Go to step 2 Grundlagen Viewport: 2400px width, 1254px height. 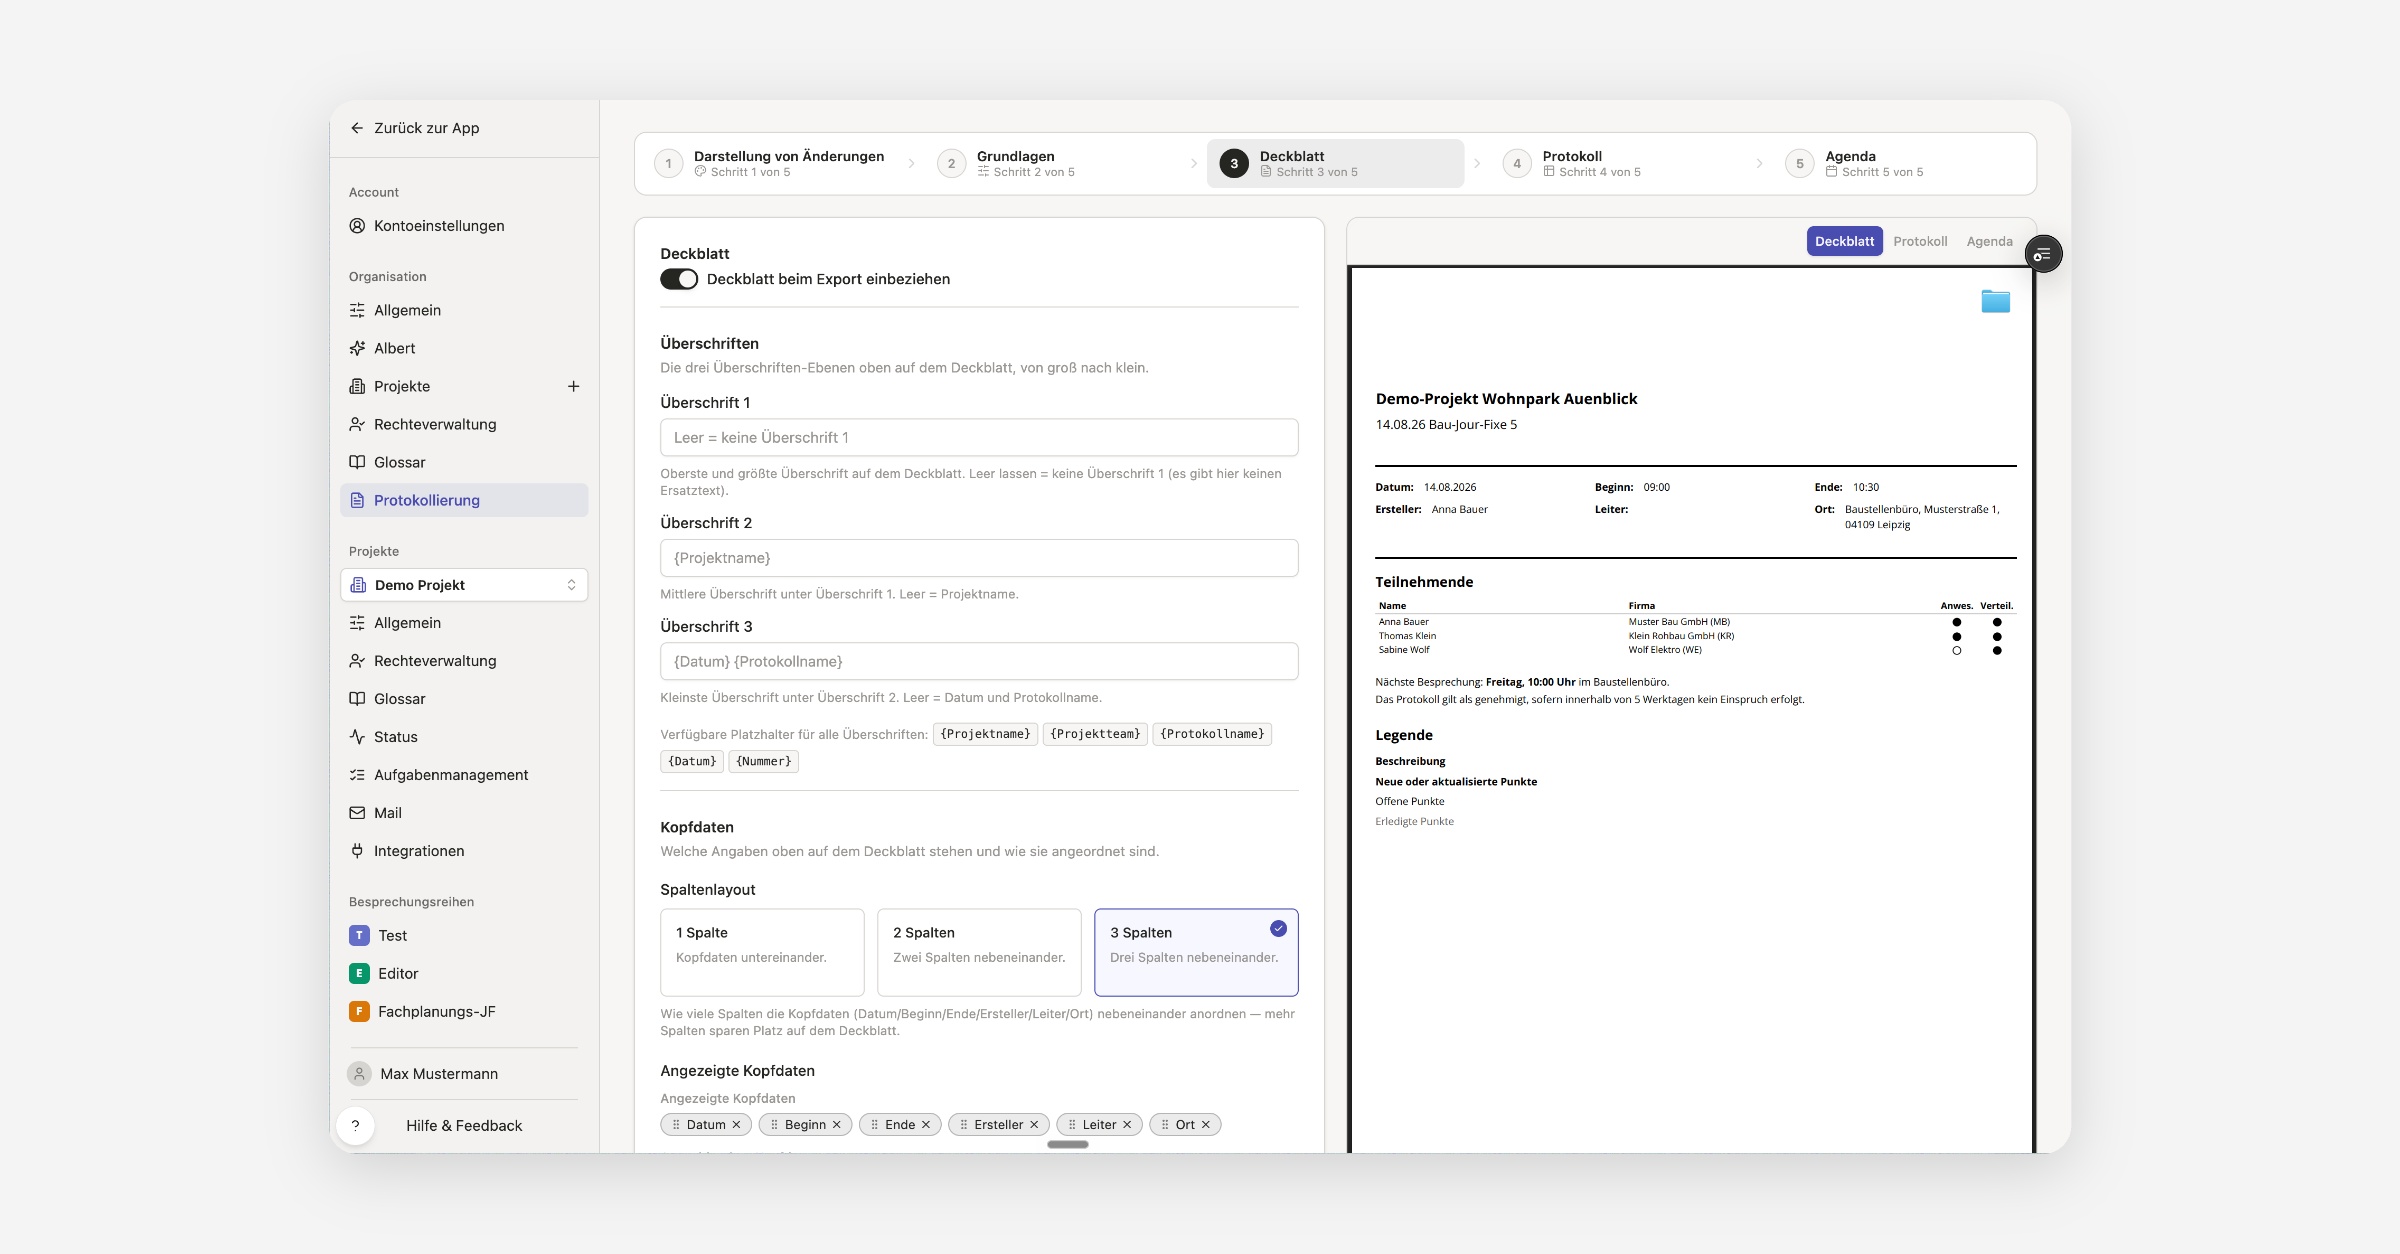[1052, 164]
